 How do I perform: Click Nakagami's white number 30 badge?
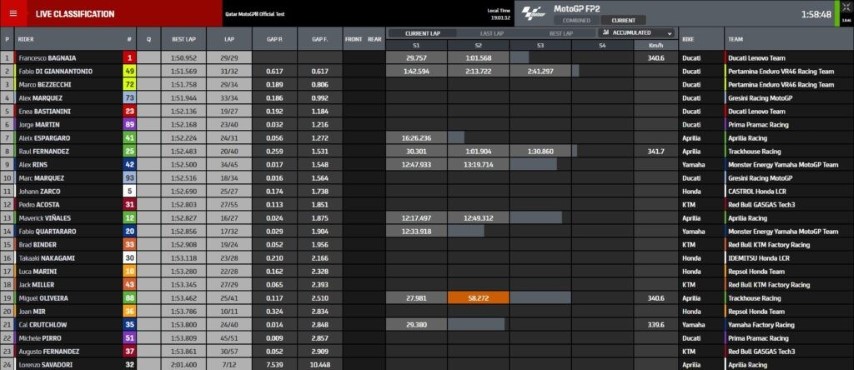coord(130,258)
